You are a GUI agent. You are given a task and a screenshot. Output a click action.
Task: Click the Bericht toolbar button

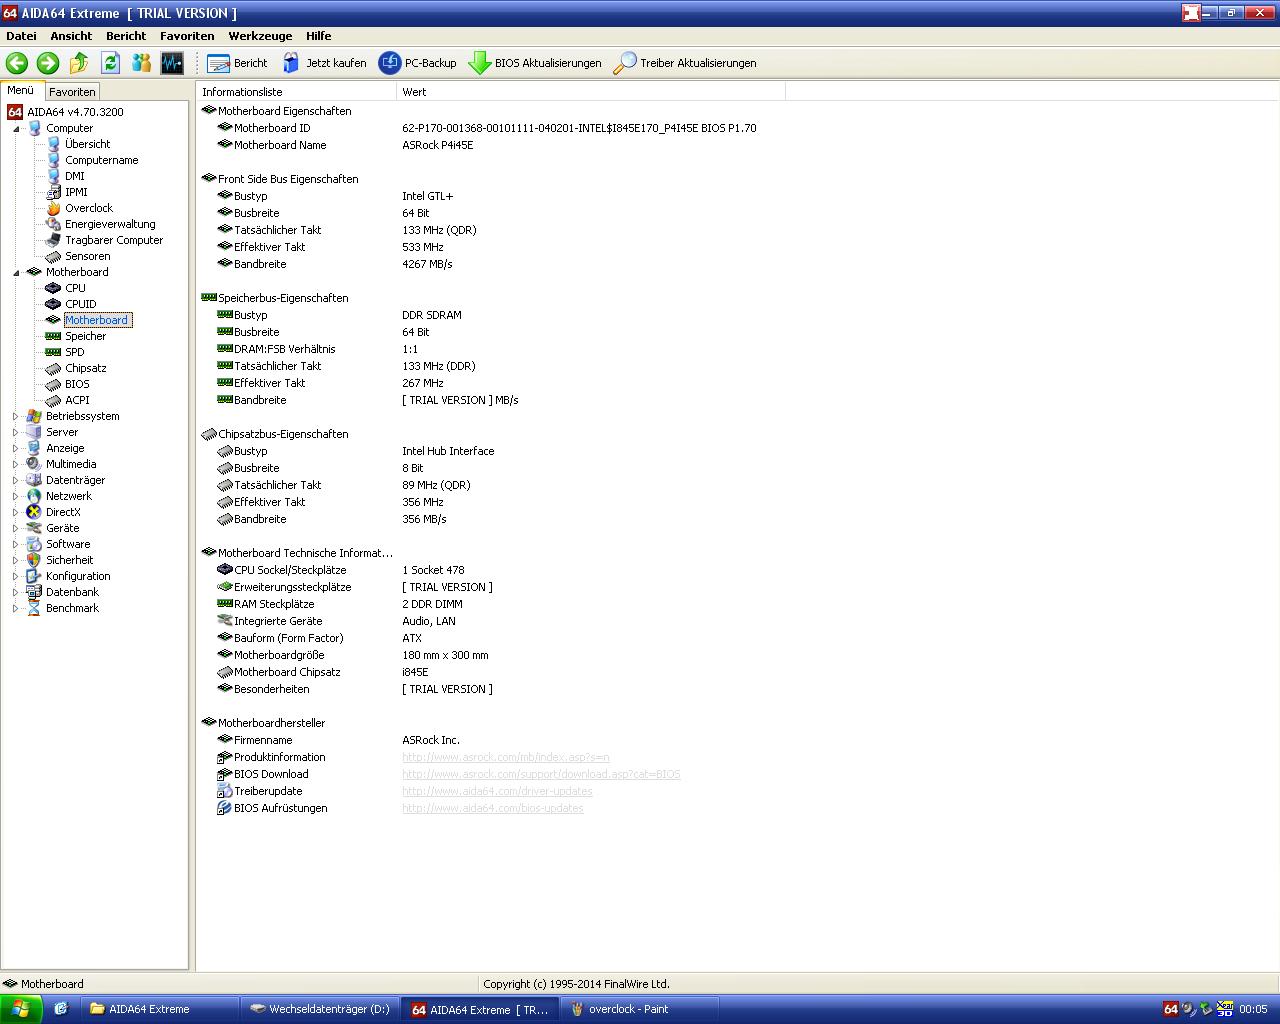click(237, 63)
